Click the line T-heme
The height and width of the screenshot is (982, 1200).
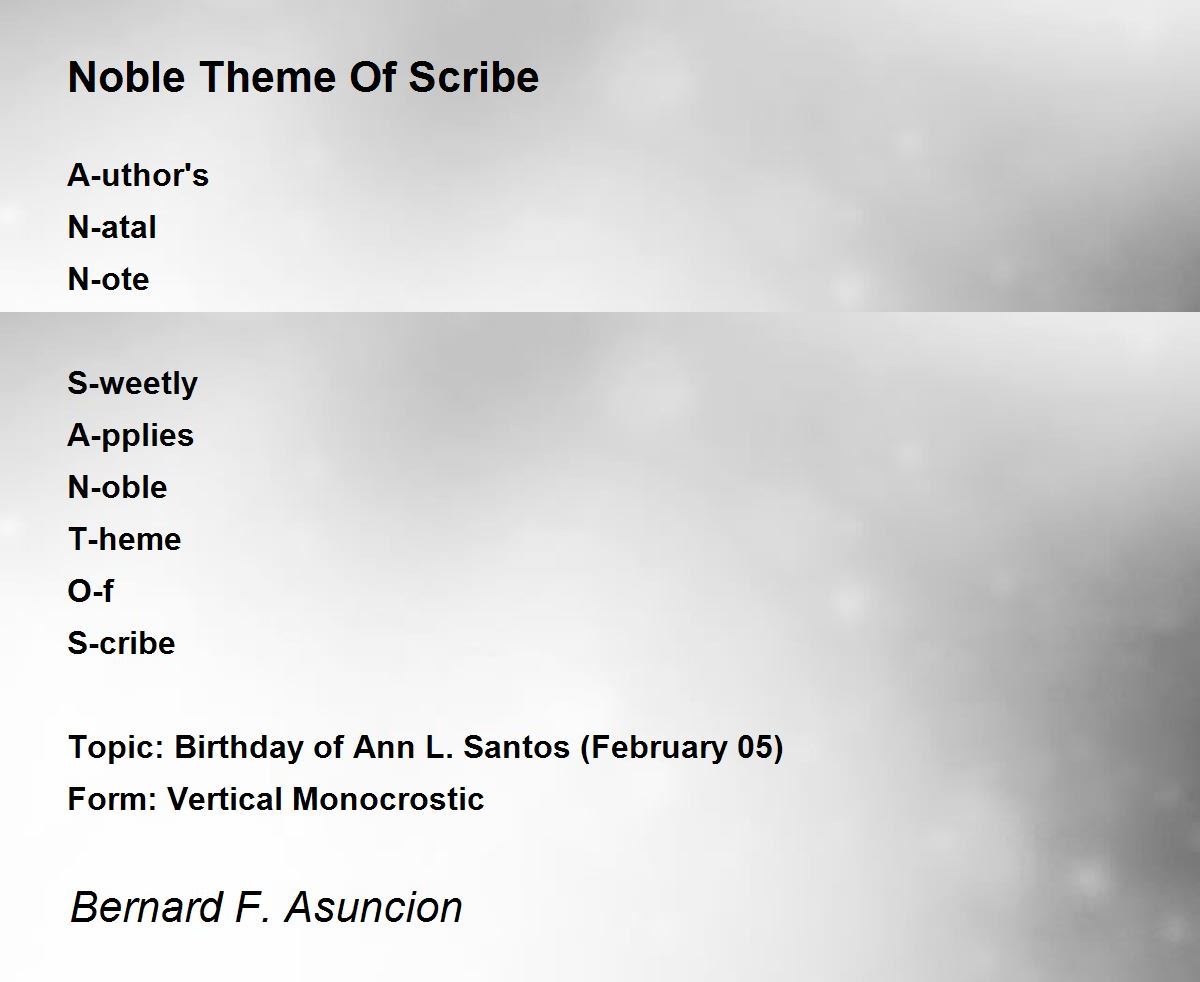coord(124,539)
